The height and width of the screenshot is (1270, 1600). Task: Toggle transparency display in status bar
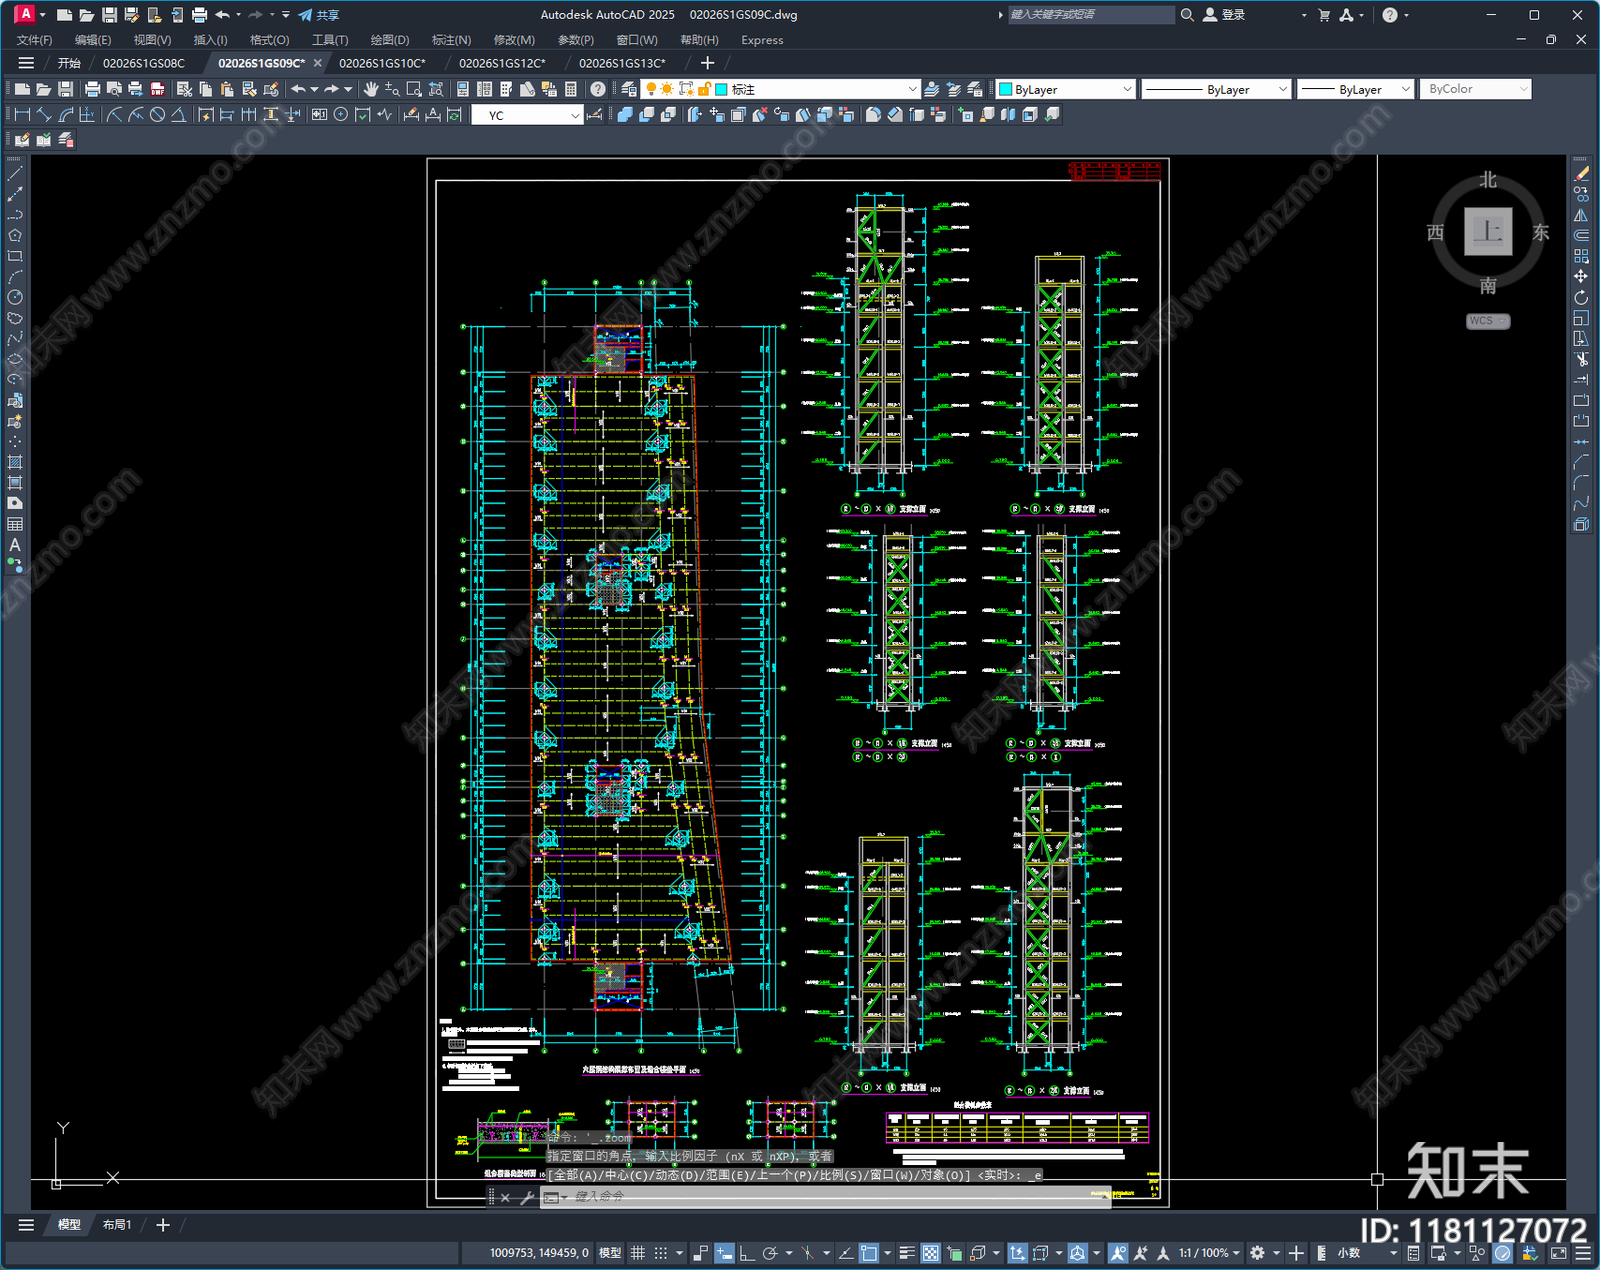click(x=930, y=1253)
